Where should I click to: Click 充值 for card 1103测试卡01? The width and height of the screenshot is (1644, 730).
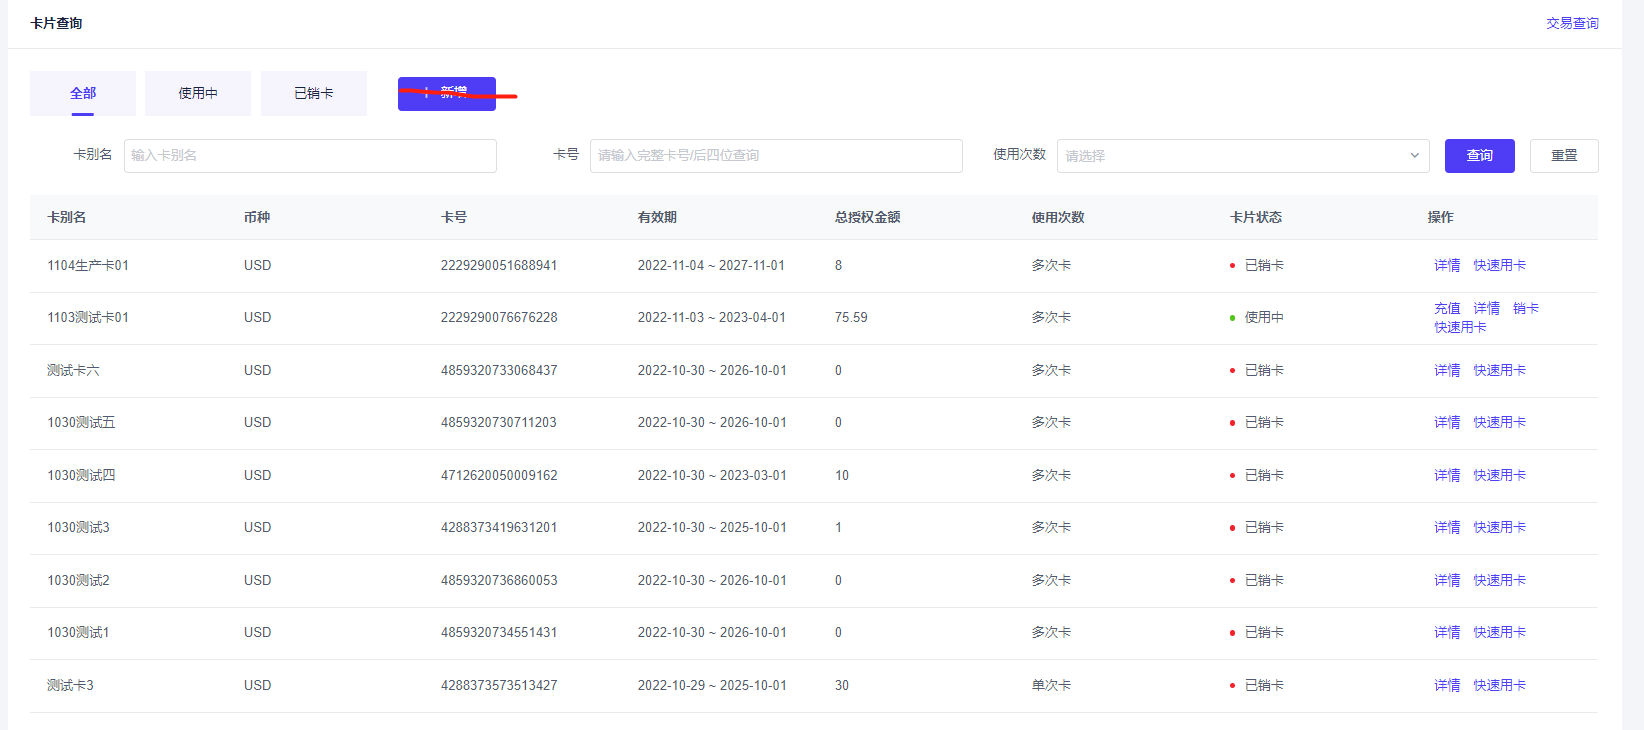[1447, 308]
